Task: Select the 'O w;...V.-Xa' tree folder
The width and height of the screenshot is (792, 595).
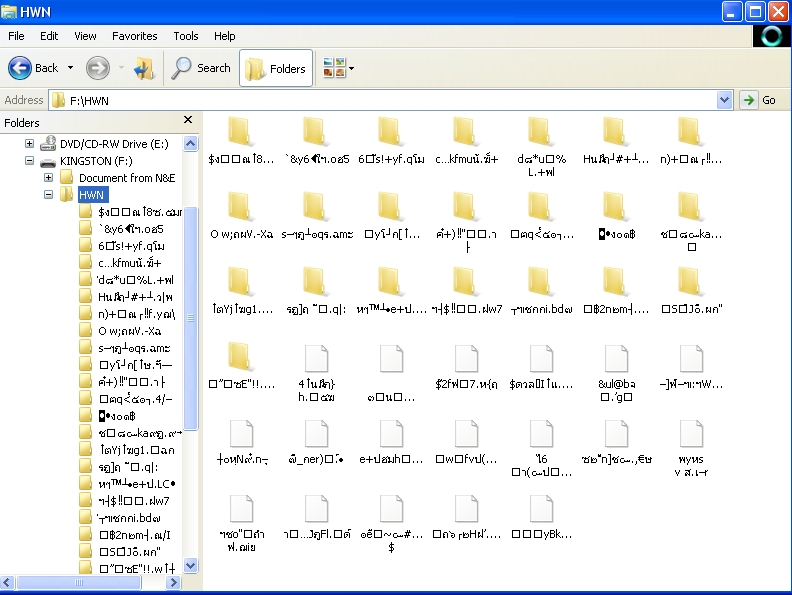Action: 129,331
